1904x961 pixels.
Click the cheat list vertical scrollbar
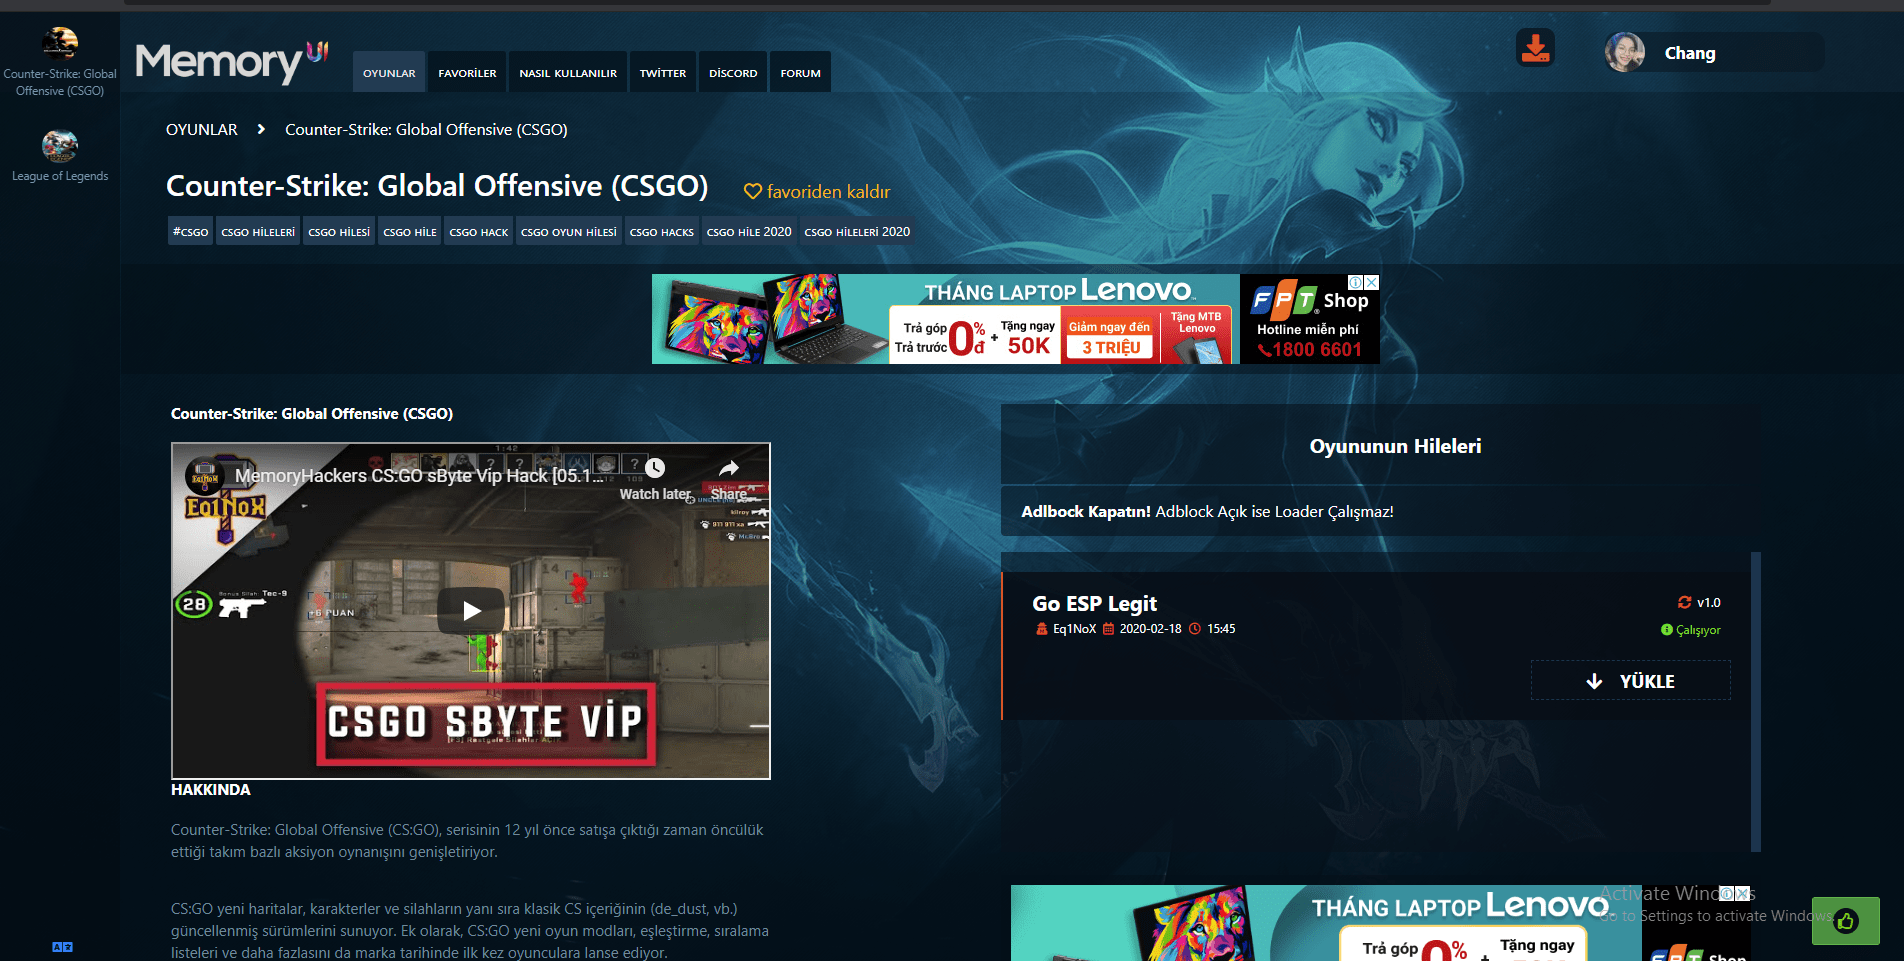tap(1756, 702)
